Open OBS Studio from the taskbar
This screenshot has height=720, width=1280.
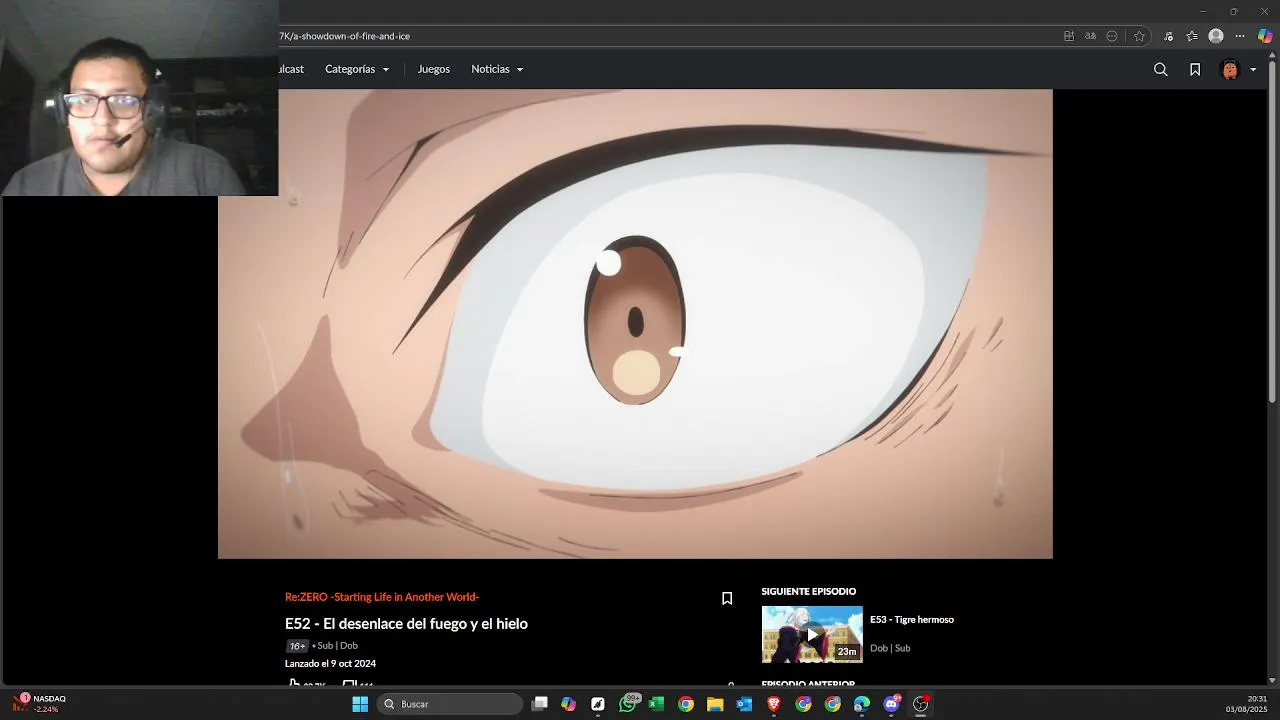[x=921, y=704]
